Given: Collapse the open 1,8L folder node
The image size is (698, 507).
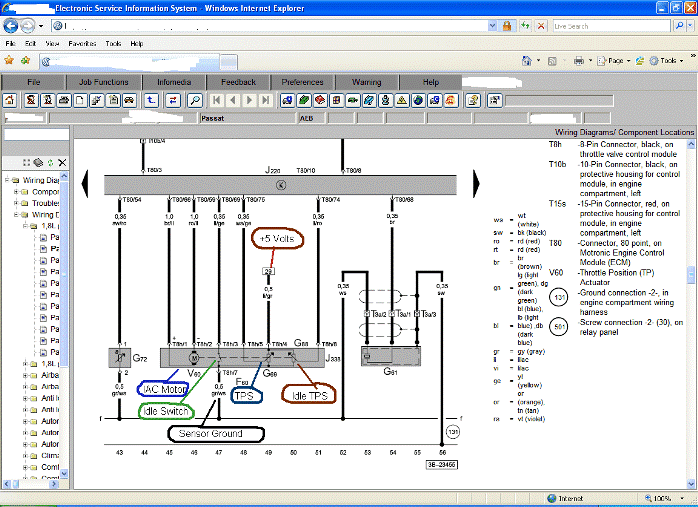Looking at the screenshot, I should [x=25, y=226].
